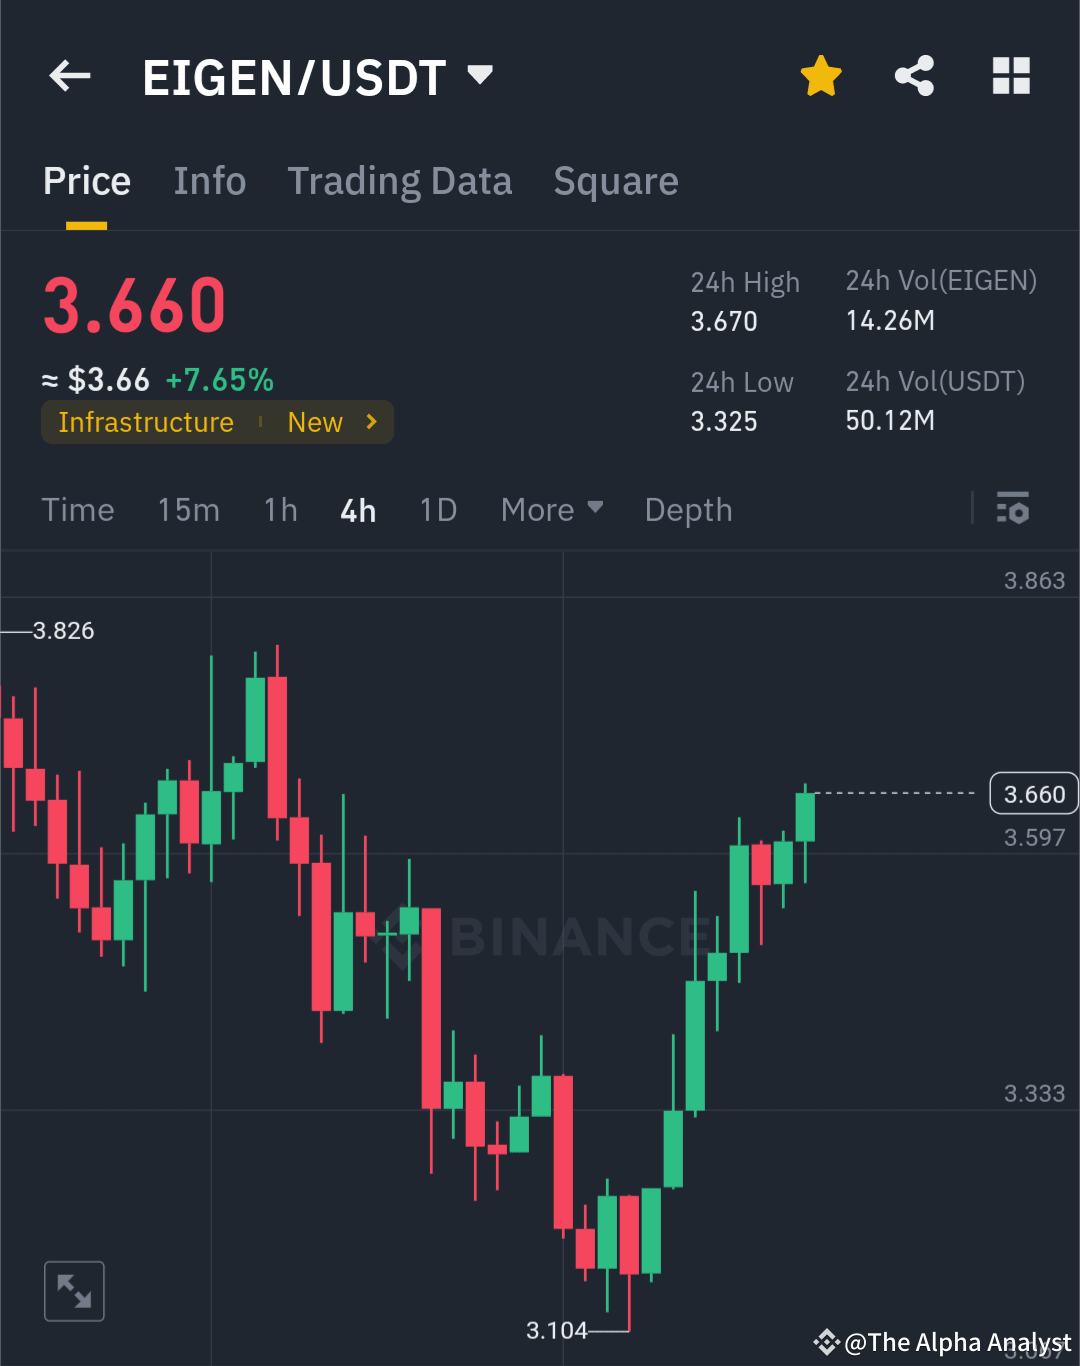
Task: Switch chart to 1D timeframe
Action: pos(437,509)
